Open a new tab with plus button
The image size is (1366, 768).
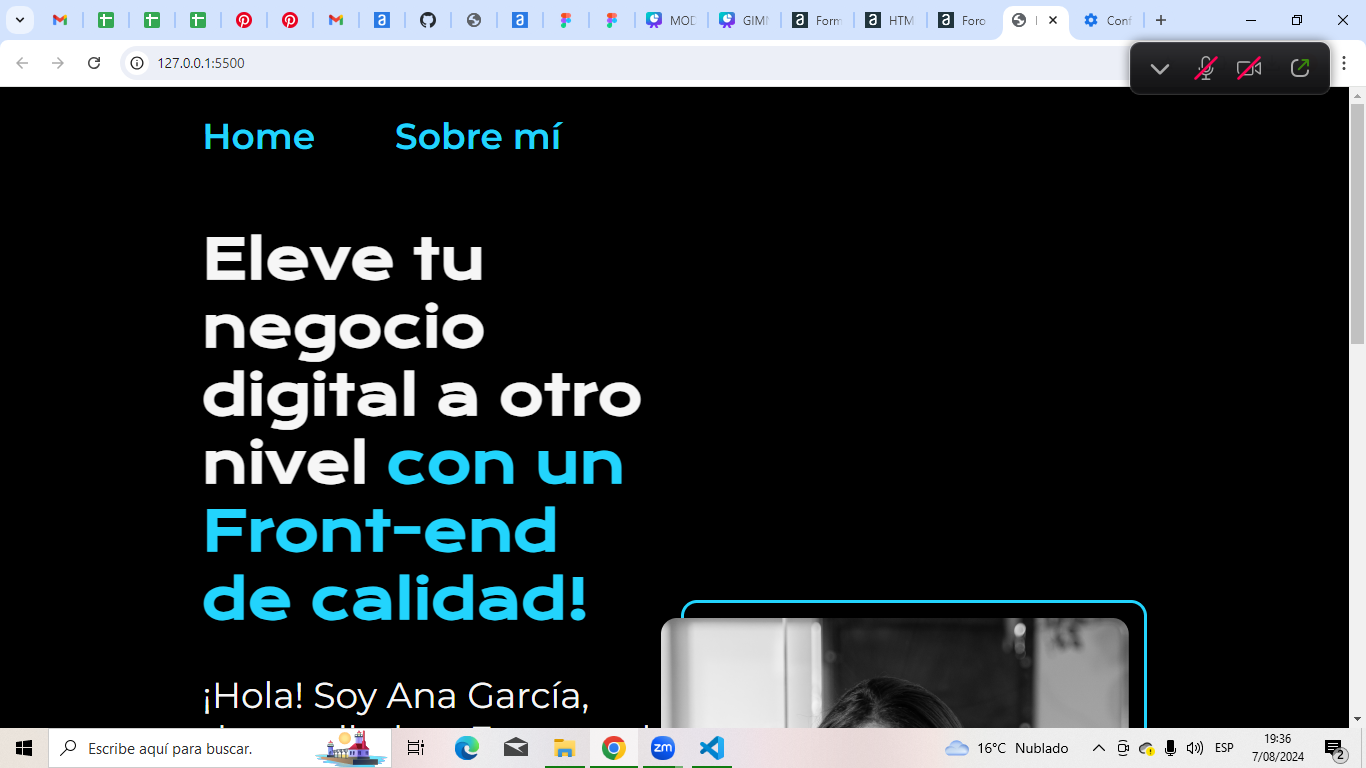pyautogui.click(x=1160, y=20)
